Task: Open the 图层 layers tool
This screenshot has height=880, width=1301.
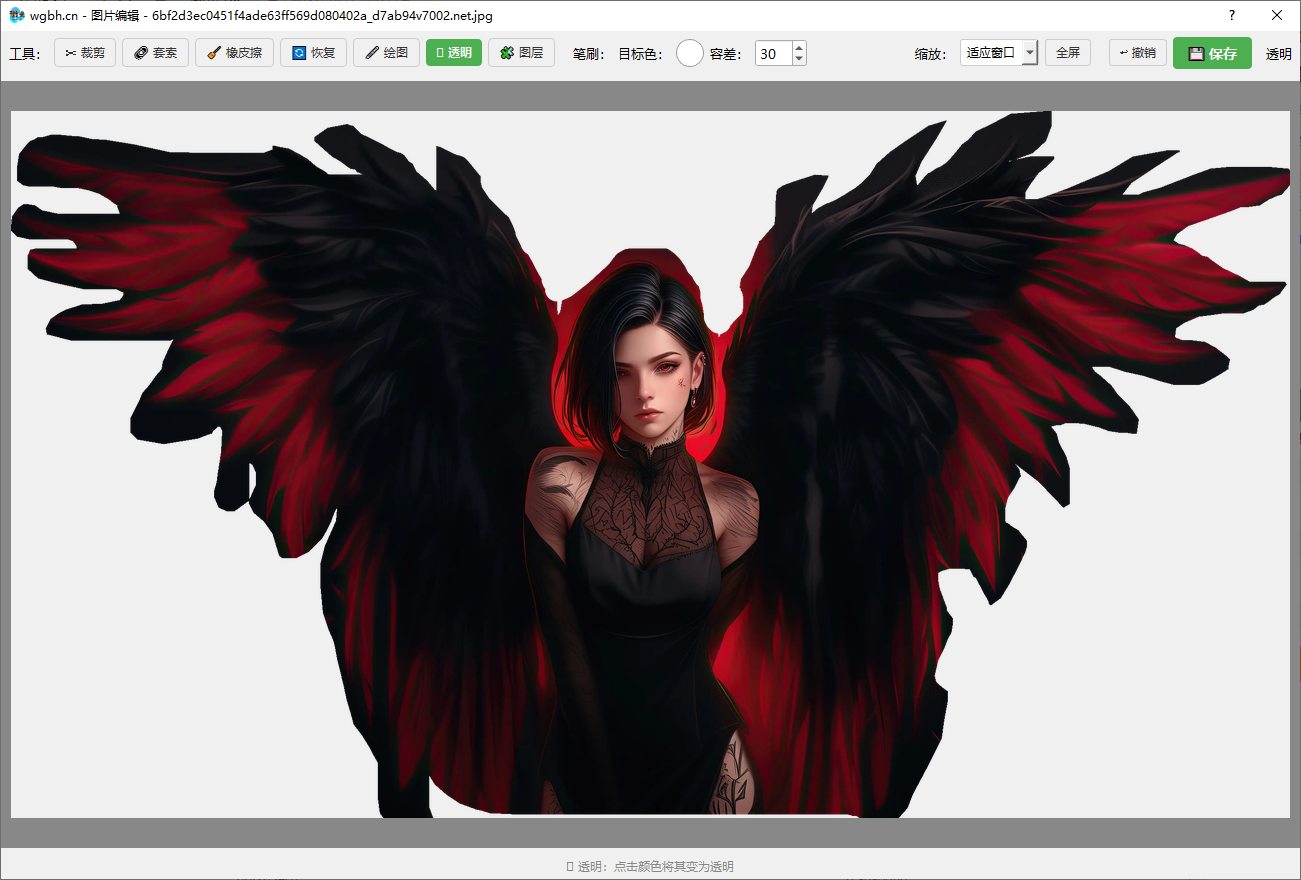Action: tap(521, 53)
